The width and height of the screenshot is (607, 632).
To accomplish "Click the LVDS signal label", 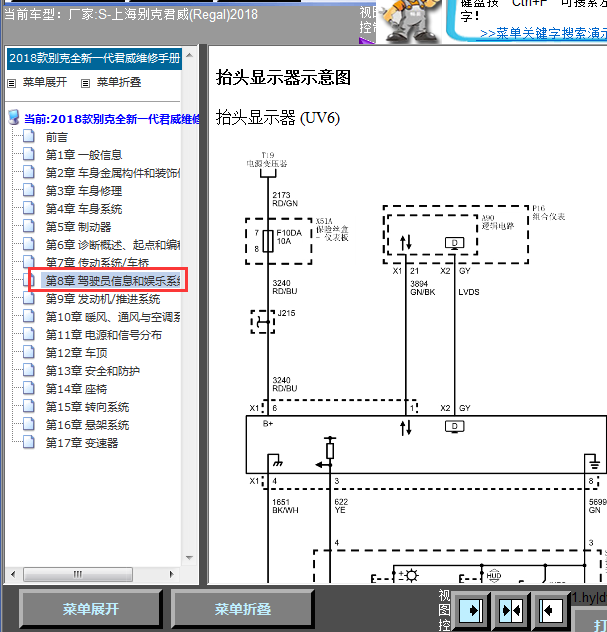I will (x=469, y=292).
